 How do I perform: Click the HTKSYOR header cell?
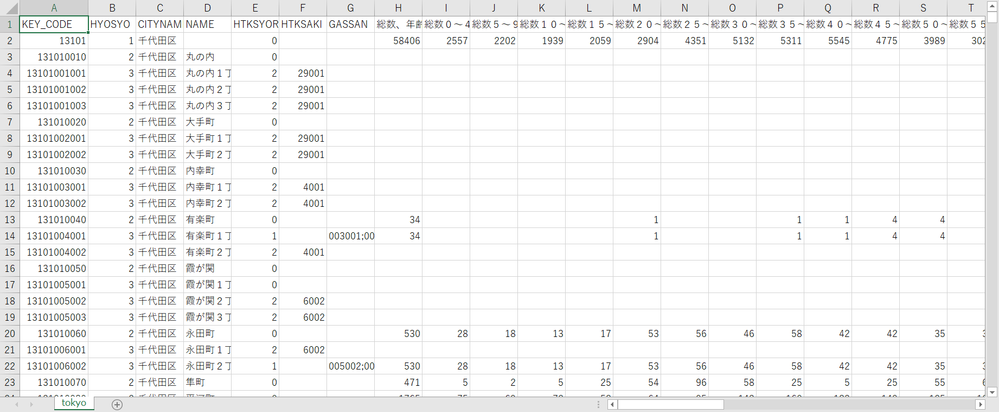click(255, 24)
